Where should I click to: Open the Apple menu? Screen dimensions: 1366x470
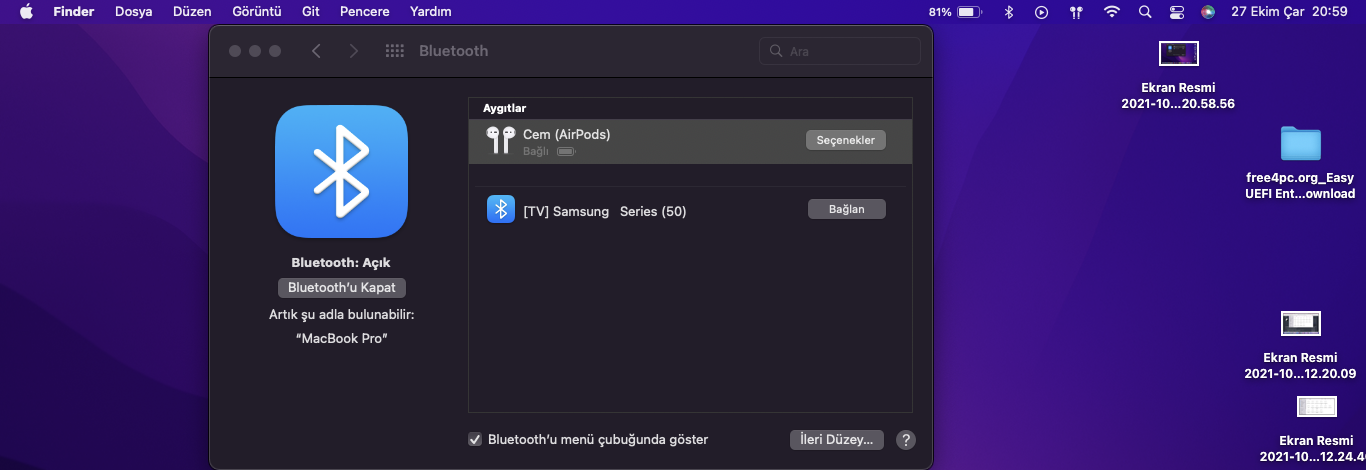pyautogui.click(x=26, y=12)
